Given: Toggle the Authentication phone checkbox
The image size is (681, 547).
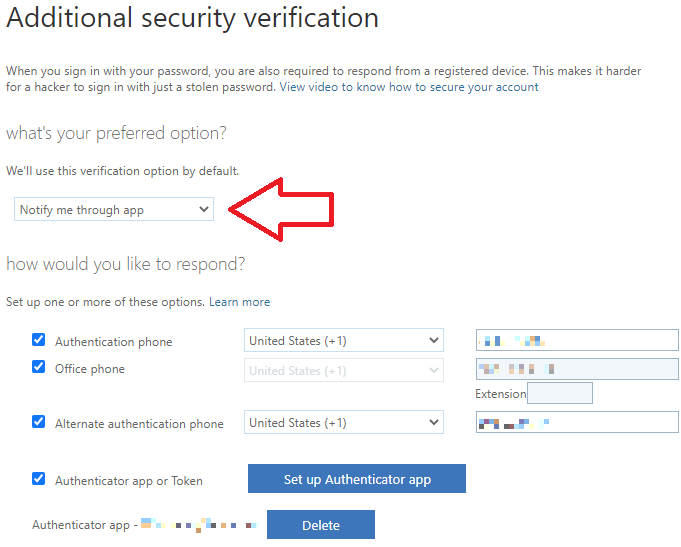Looking at the screenshot, I should click(38, 340).
